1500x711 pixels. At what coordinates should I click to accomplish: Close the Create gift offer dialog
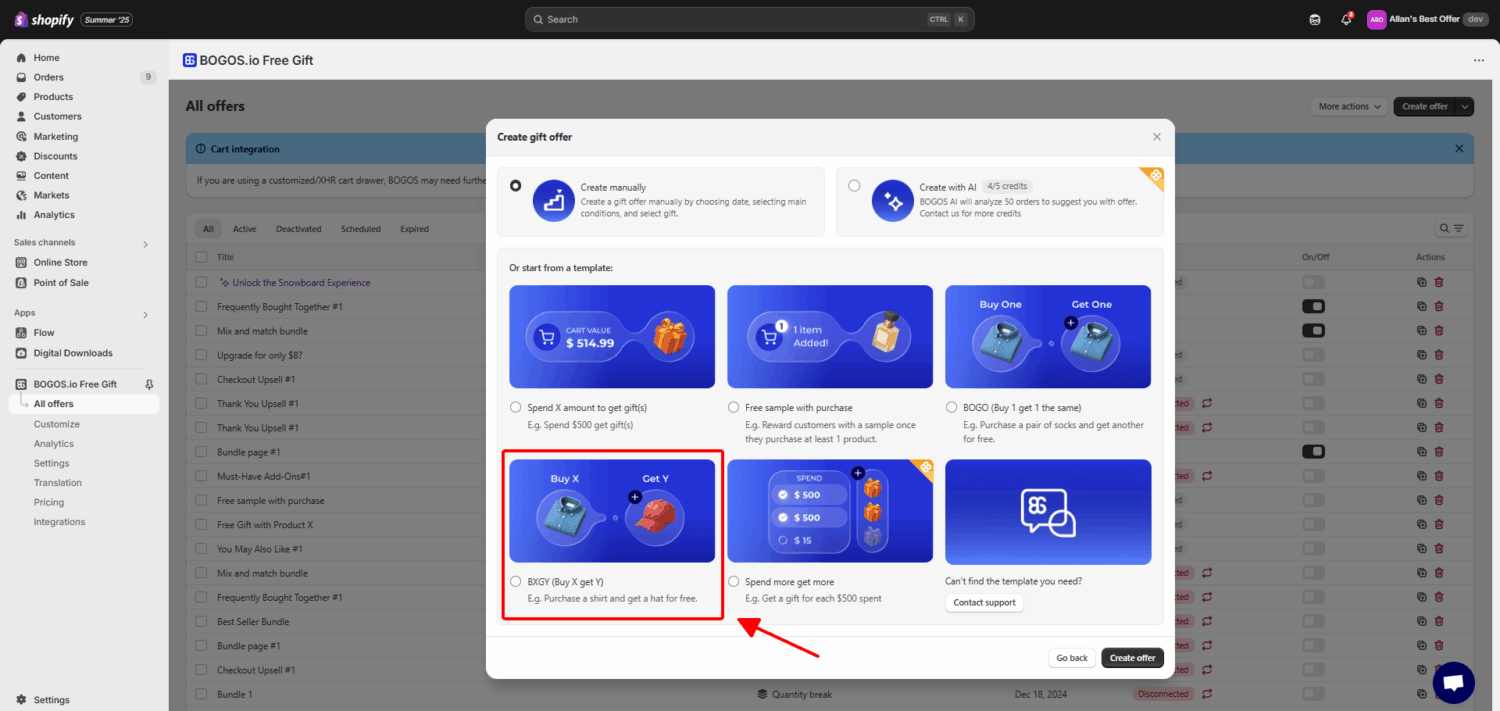pos(1157,137)
